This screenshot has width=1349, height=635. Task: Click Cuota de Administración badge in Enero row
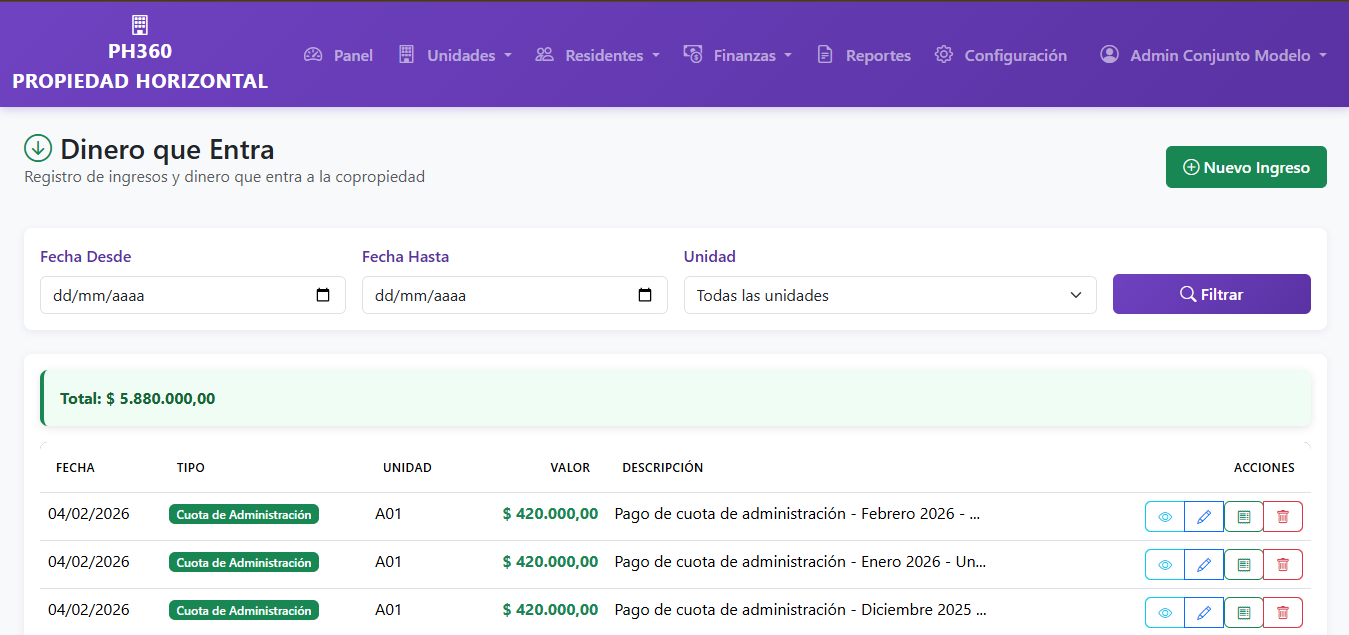[x=244, y=562]
